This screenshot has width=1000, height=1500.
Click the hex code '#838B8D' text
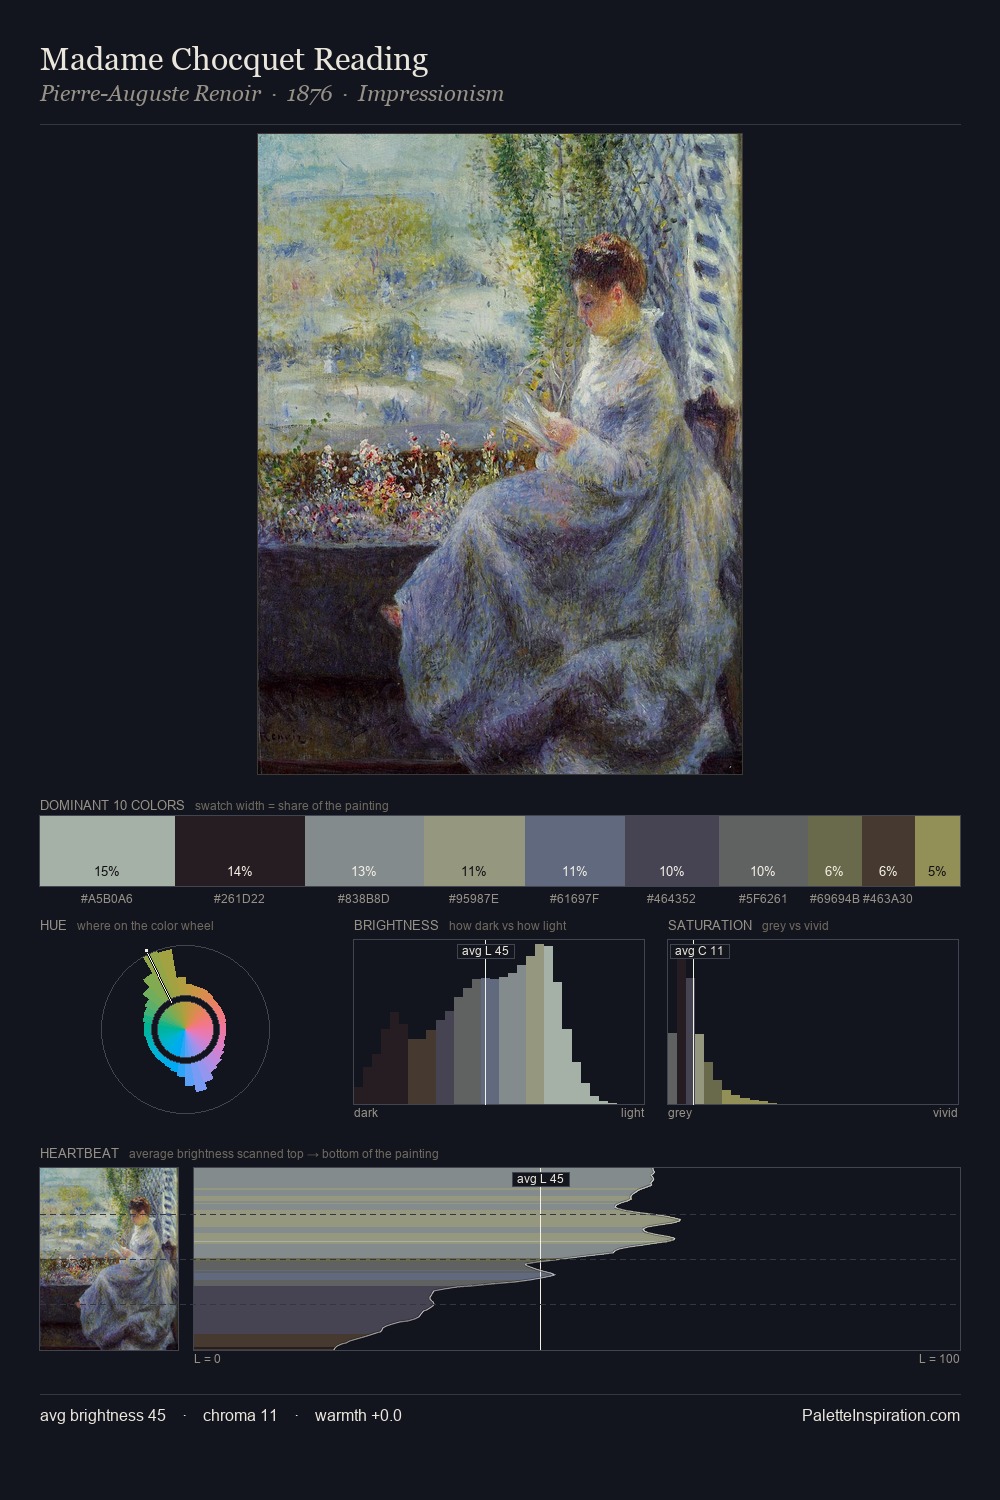coord(364,899)
